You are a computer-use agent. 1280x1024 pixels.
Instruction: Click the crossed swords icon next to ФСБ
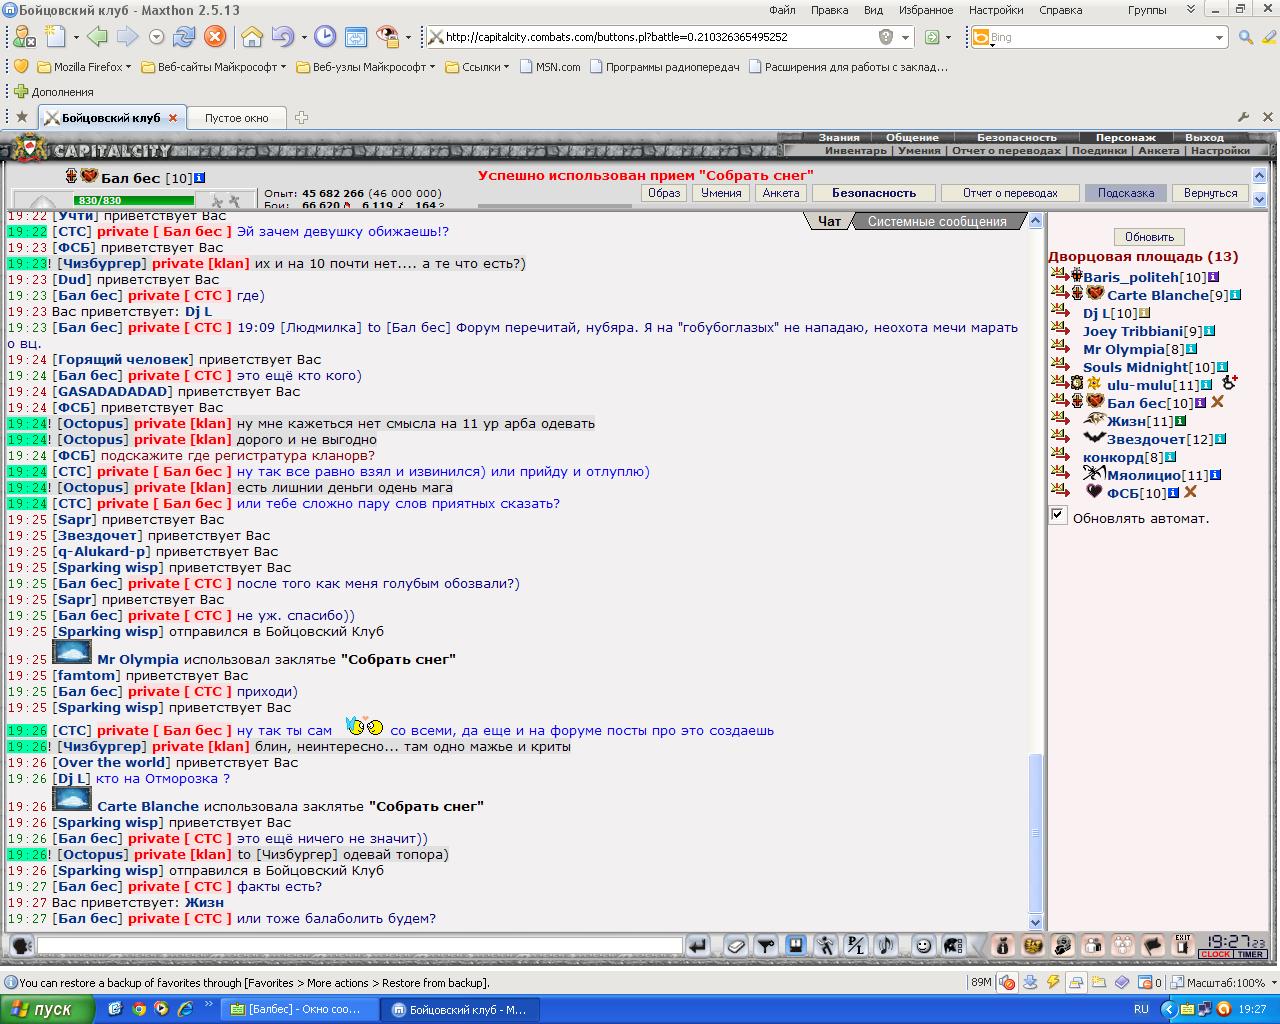click(1190, 492)
